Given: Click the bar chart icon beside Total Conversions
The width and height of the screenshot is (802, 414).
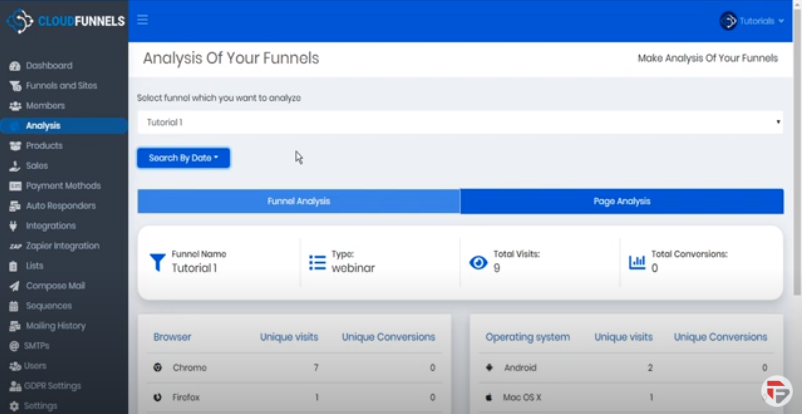Looking at the screenshot, I should pyautogui.click(x=637, y=262).
